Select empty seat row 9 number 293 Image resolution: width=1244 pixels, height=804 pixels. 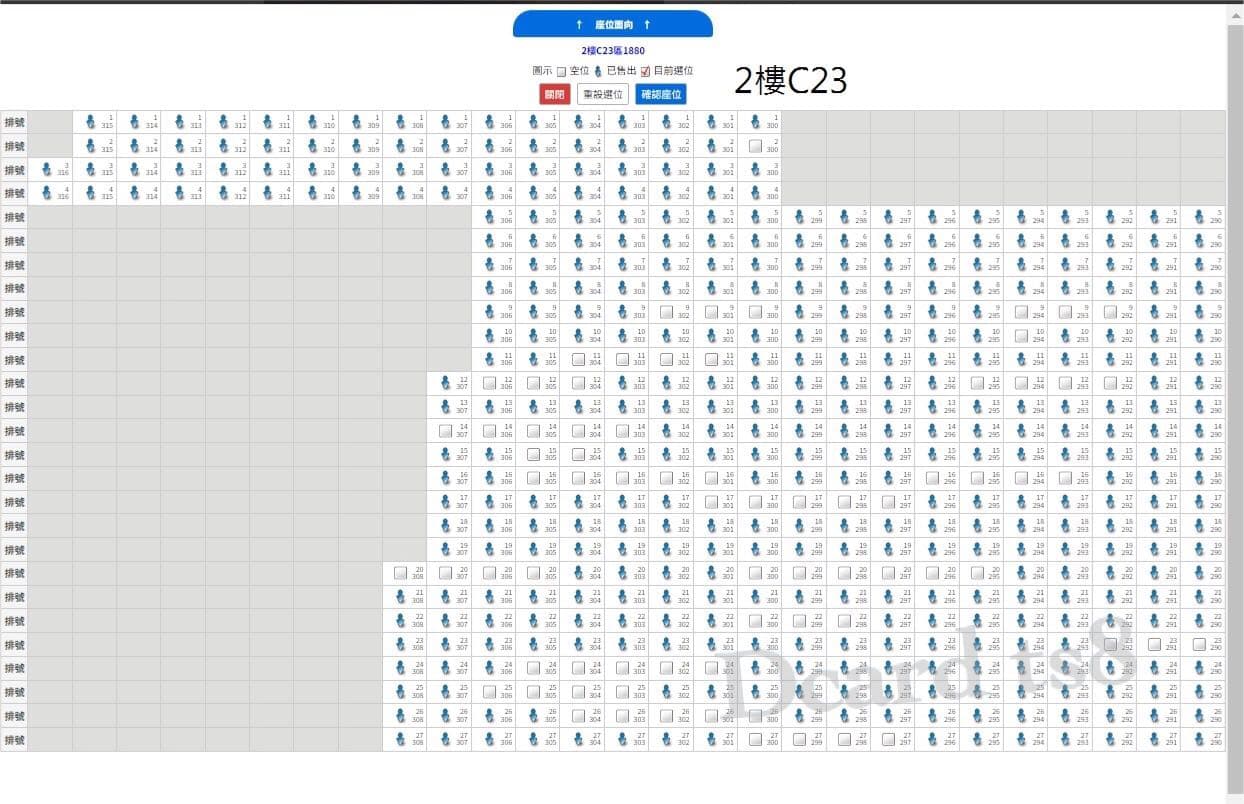click(1066, 312)
